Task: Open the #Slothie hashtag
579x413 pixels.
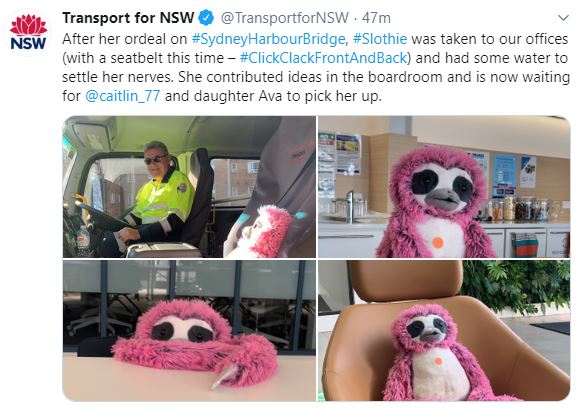Action: [x=380, y=39]
